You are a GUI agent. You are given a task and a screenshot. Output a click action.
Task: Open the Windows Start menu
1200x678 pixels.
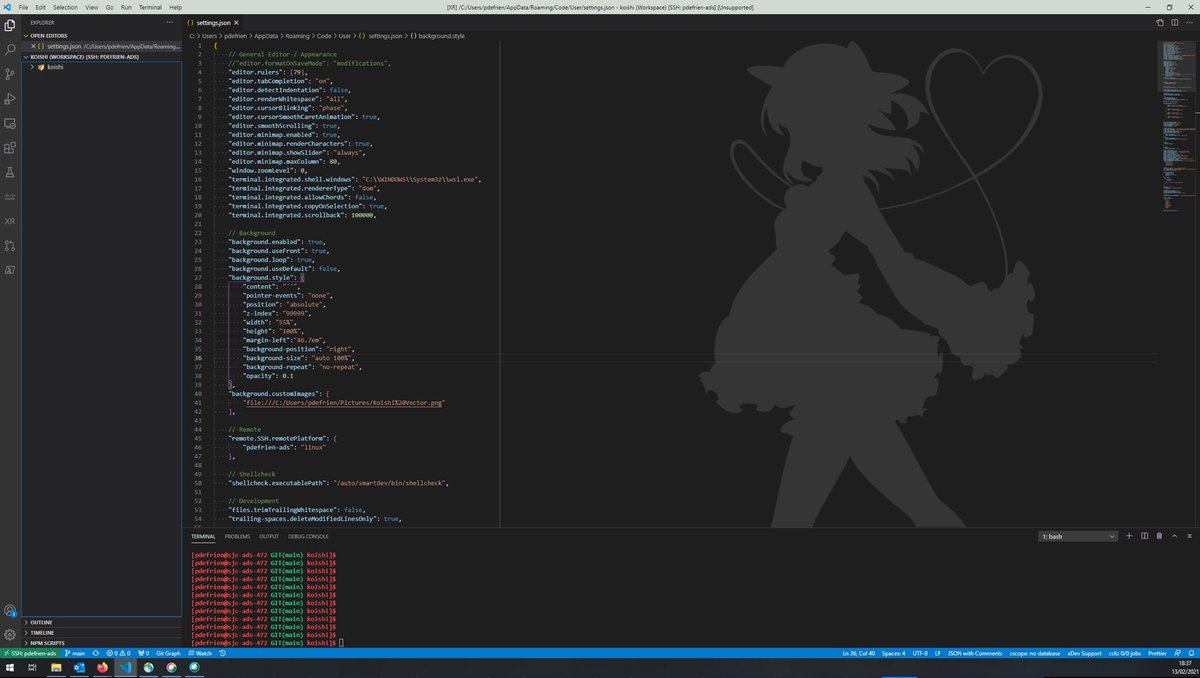click(9, 668)
